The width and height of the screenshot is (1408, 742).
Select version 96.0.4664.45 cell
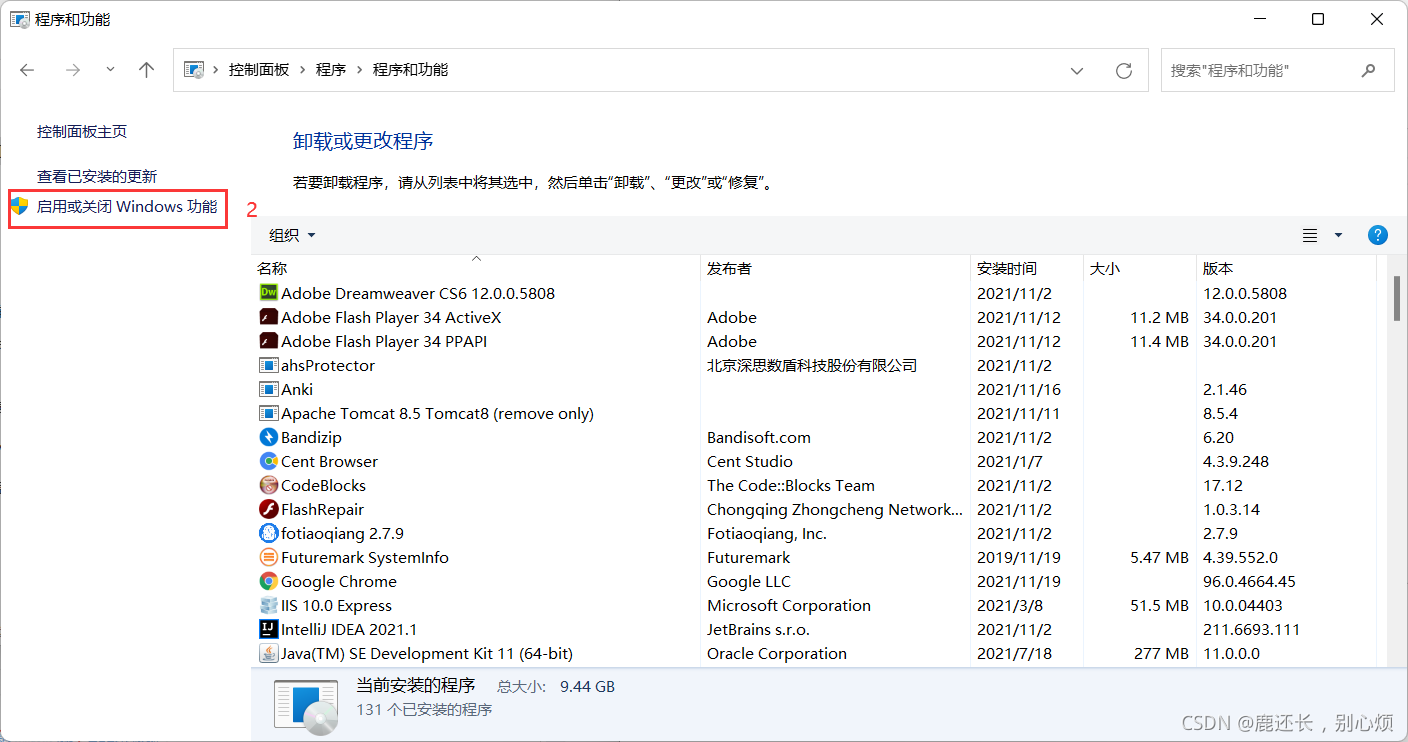(x=1249, y=581)
